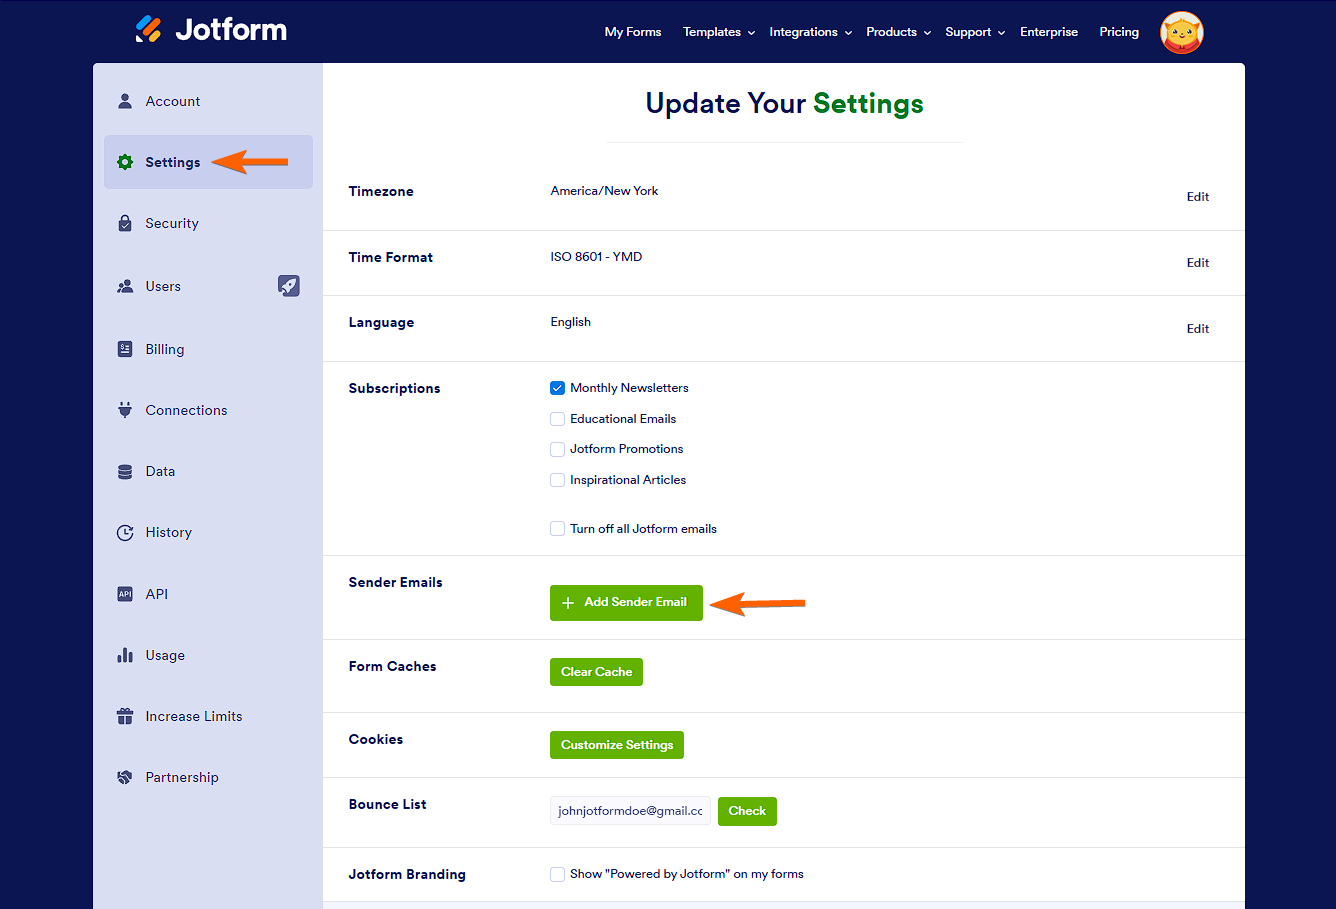The image size is (1336, 909).
Task: Click the Data database icon
Action: pyautogui.click(x=125, y=471)
